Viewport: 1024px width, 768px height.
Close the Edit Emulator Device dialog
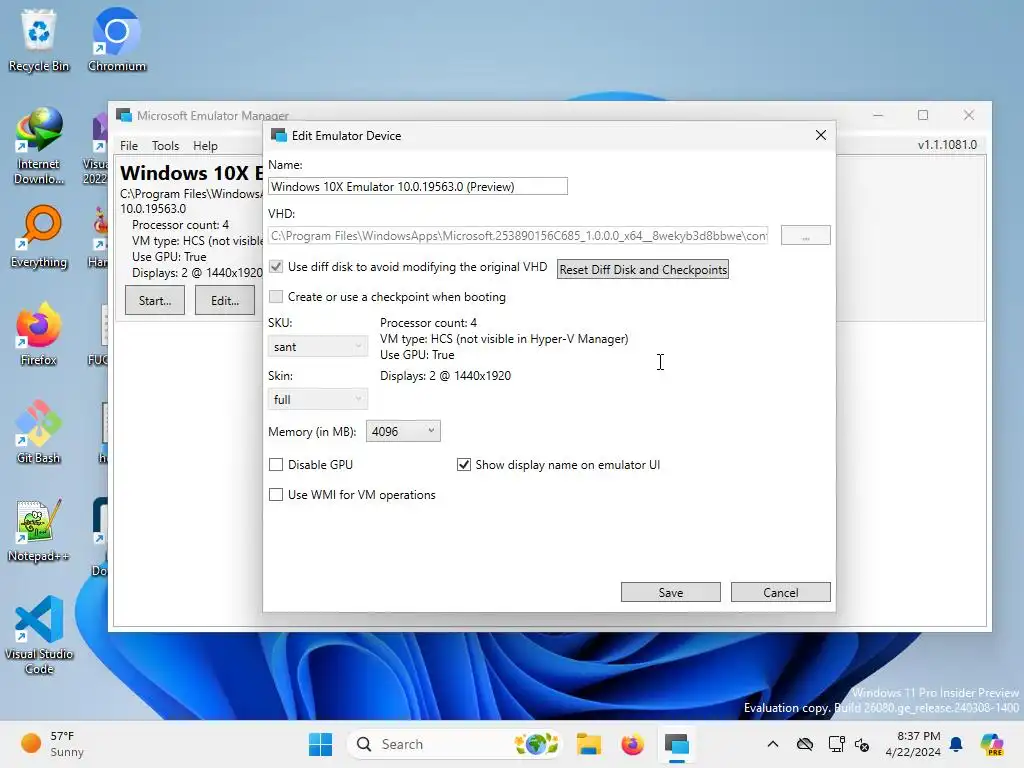tap(820, 135)
